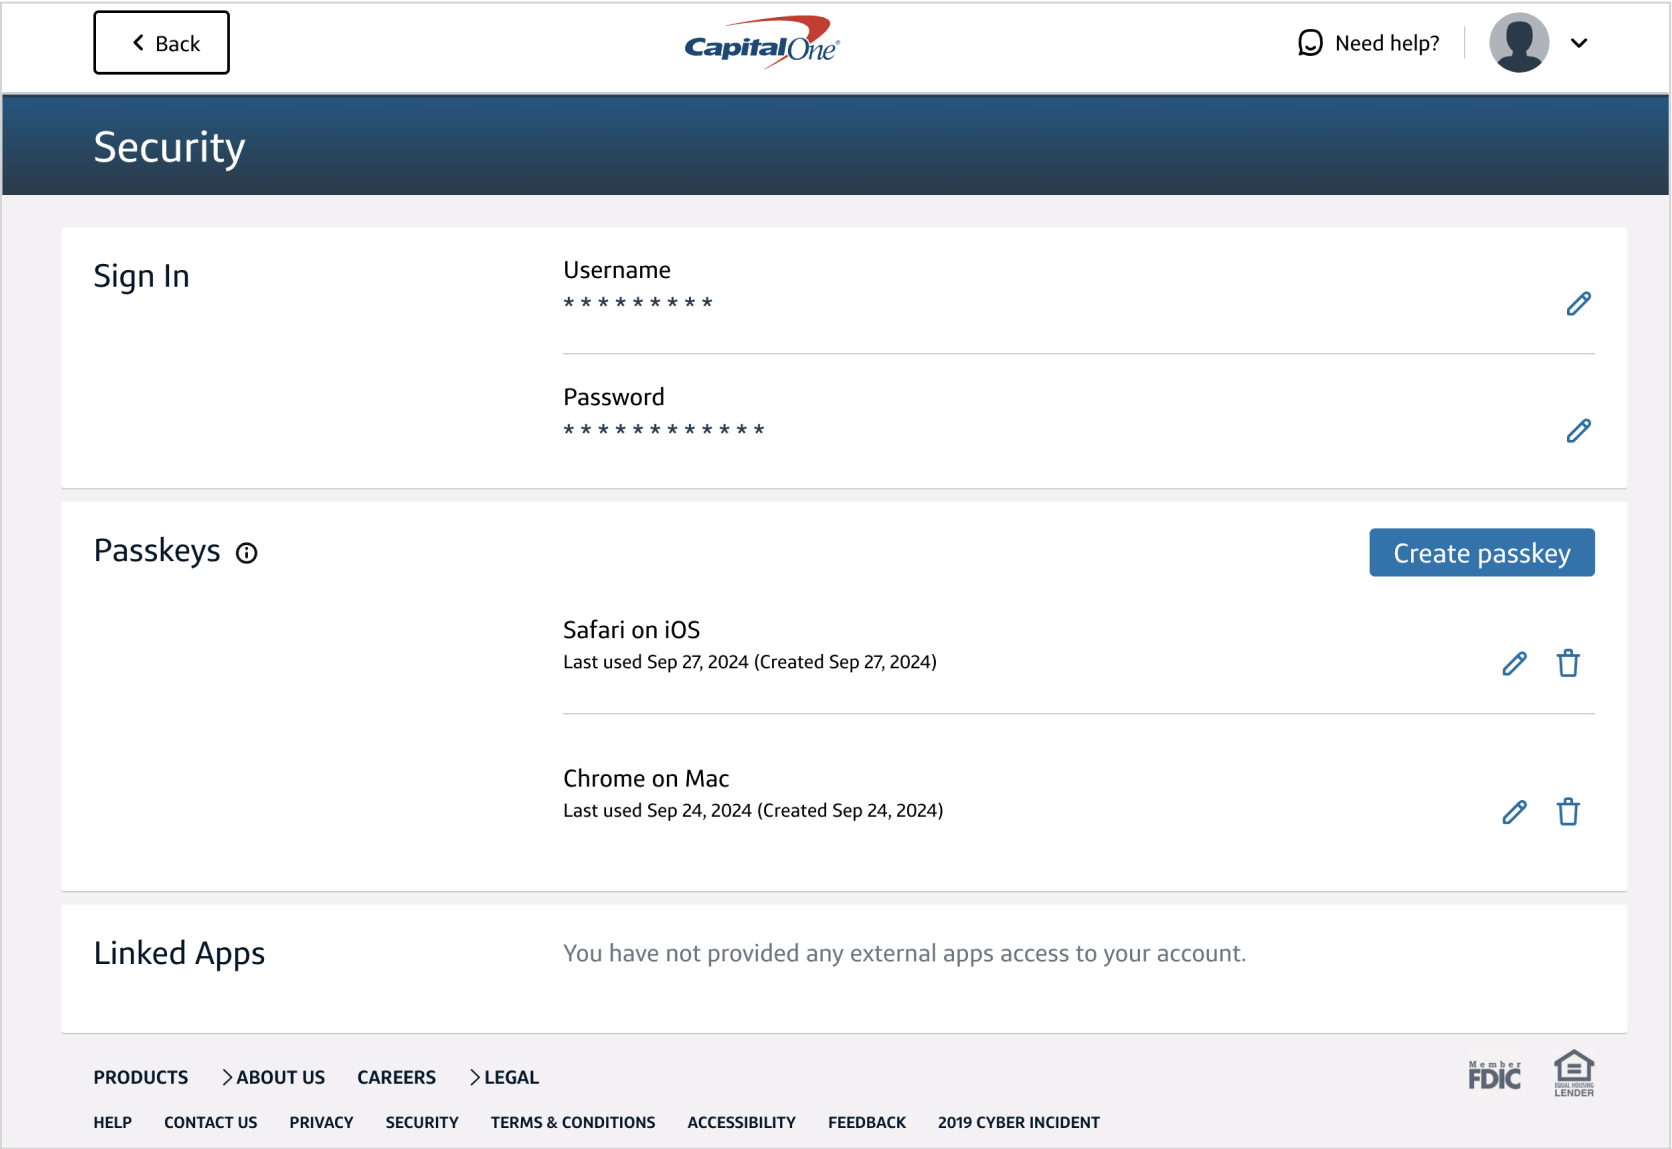The width and height of the screenshot is (1672, 1149).
Task: Rename the Safari on iOS passkey
Action: pyautogui.click(x=1514, y=663)
